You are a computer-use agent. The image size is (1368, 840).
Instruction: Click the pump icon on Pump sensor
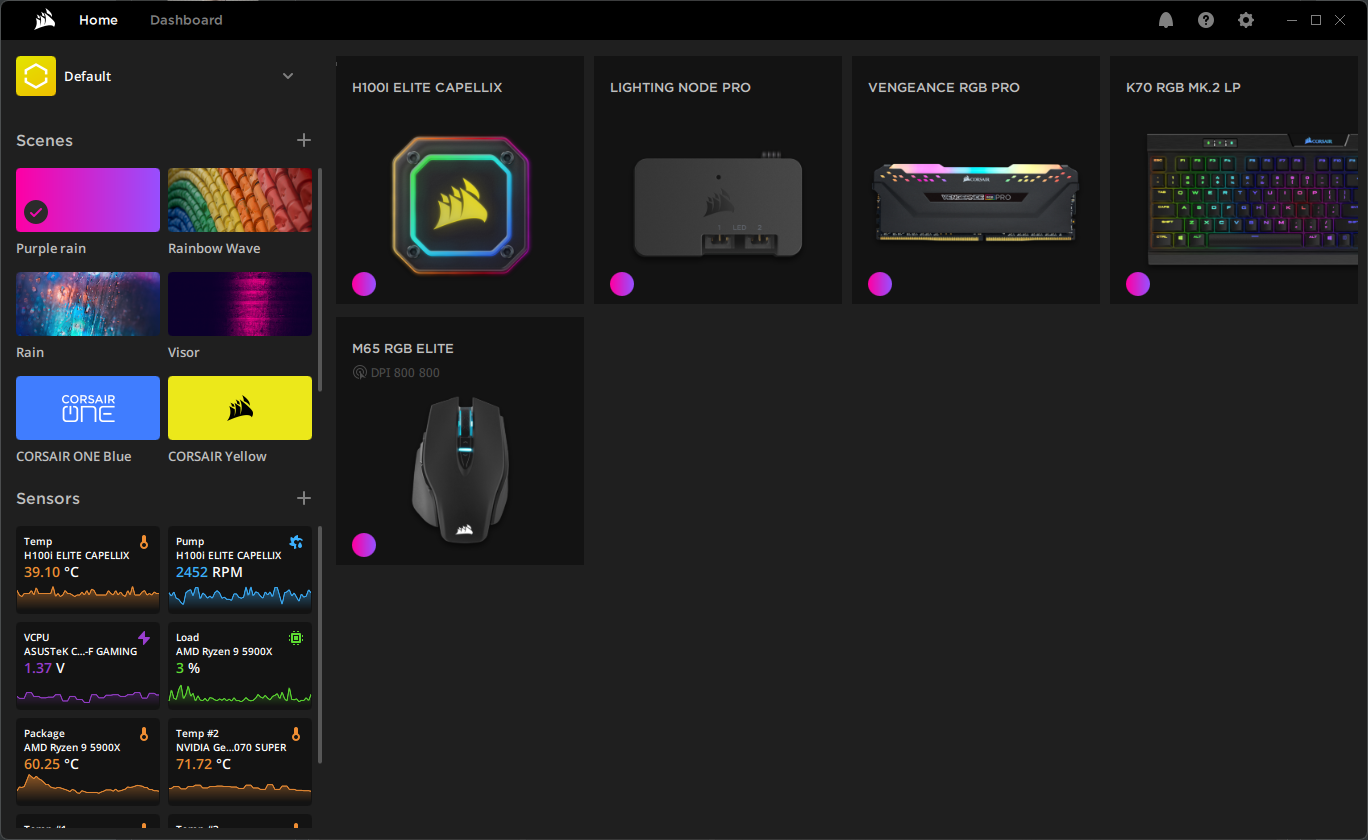(x=296, y=542)
